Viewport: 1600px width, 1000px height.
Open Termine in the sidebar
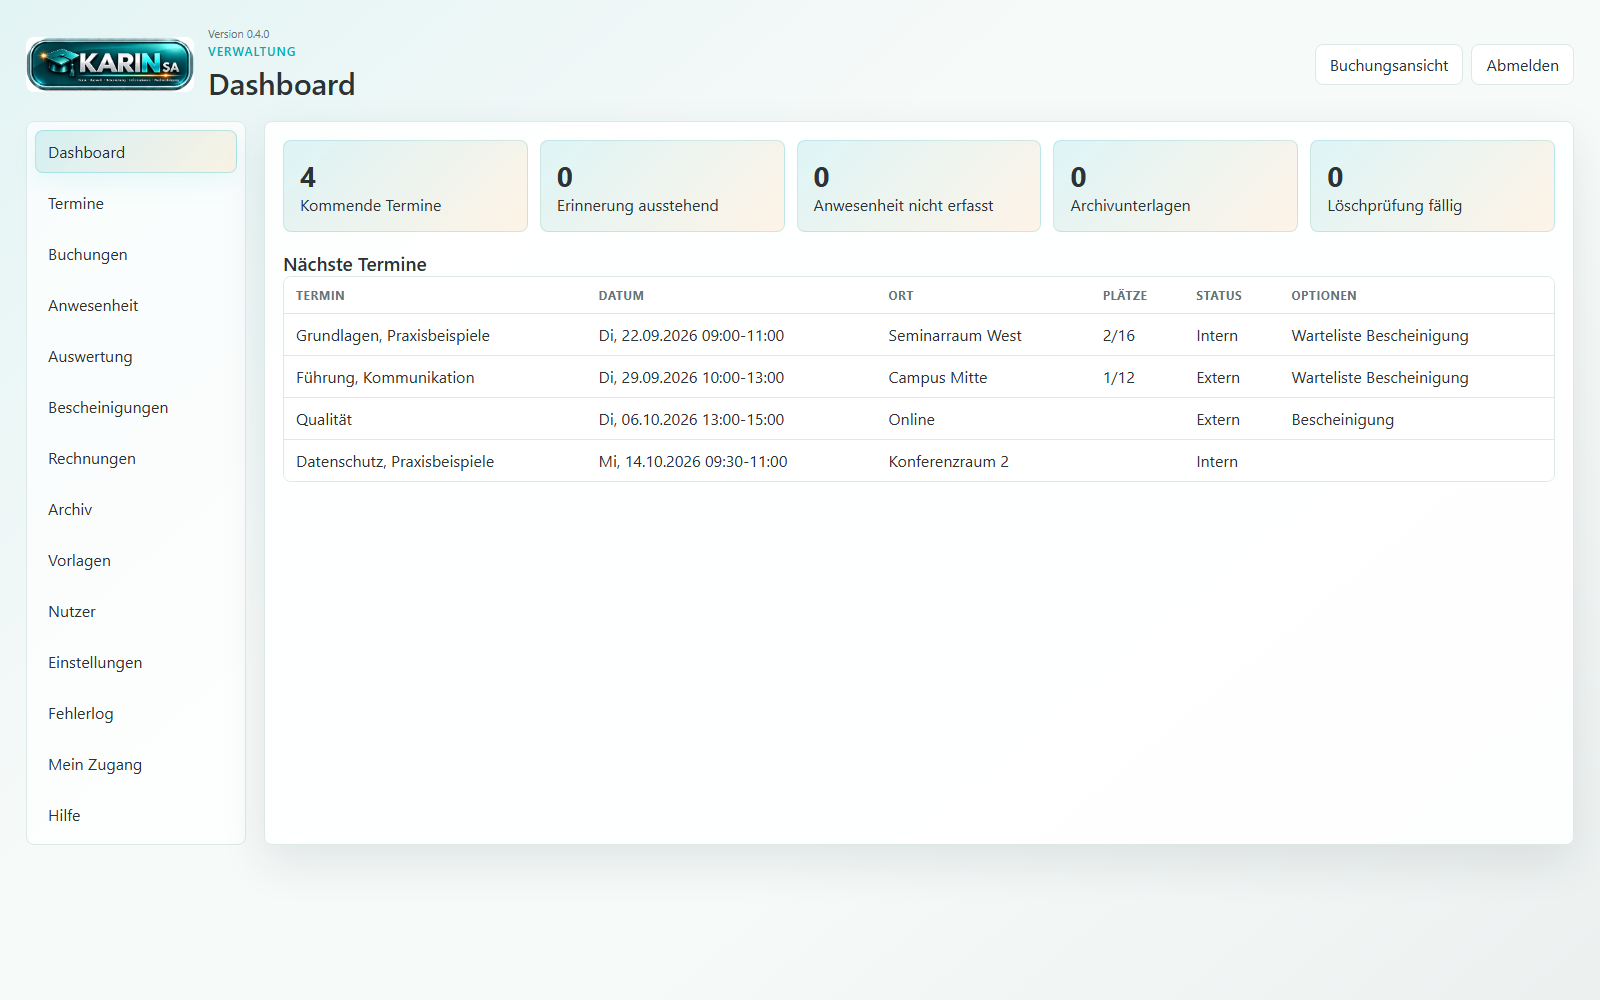tap(136, 203)
